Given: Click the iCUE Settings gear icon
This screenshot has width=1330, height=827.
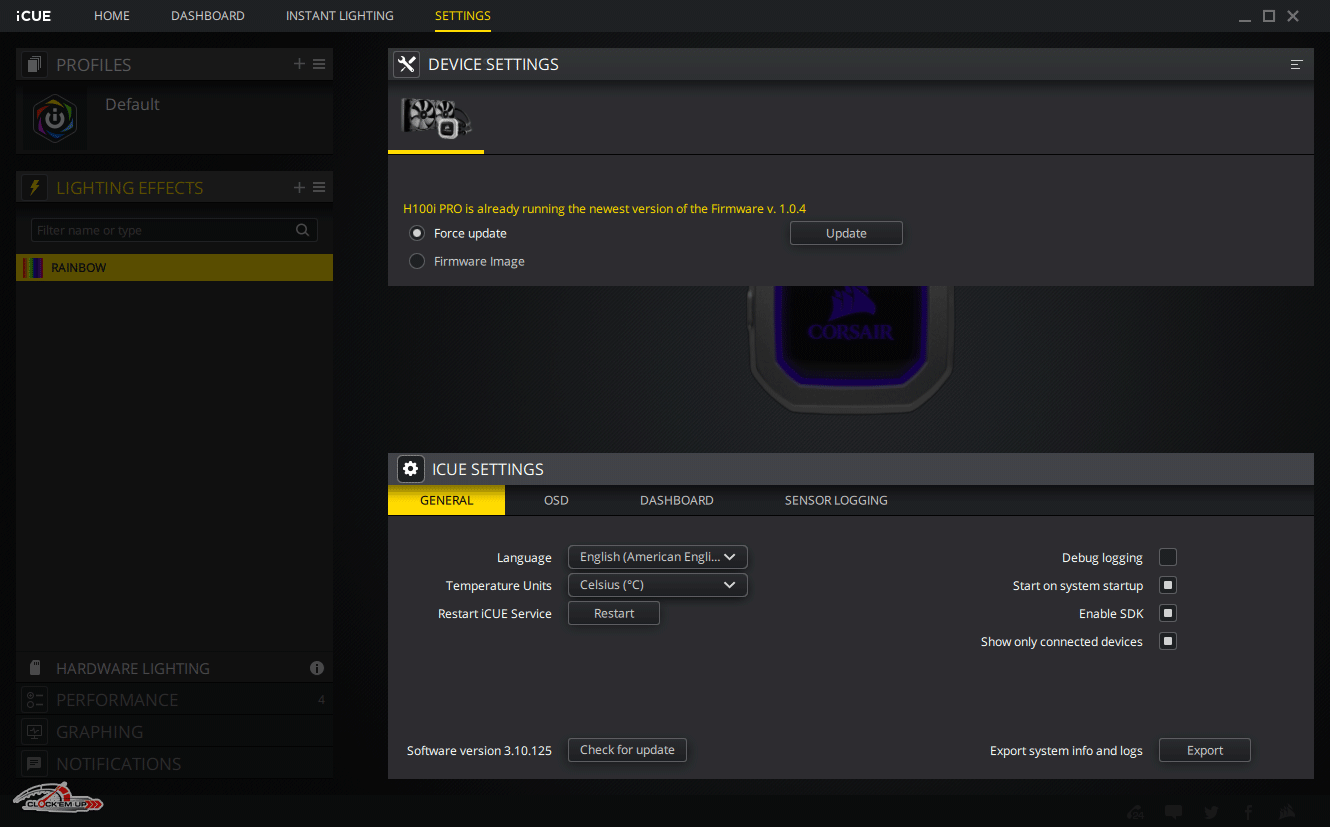Looking at the screenshot, I should 410,469.
